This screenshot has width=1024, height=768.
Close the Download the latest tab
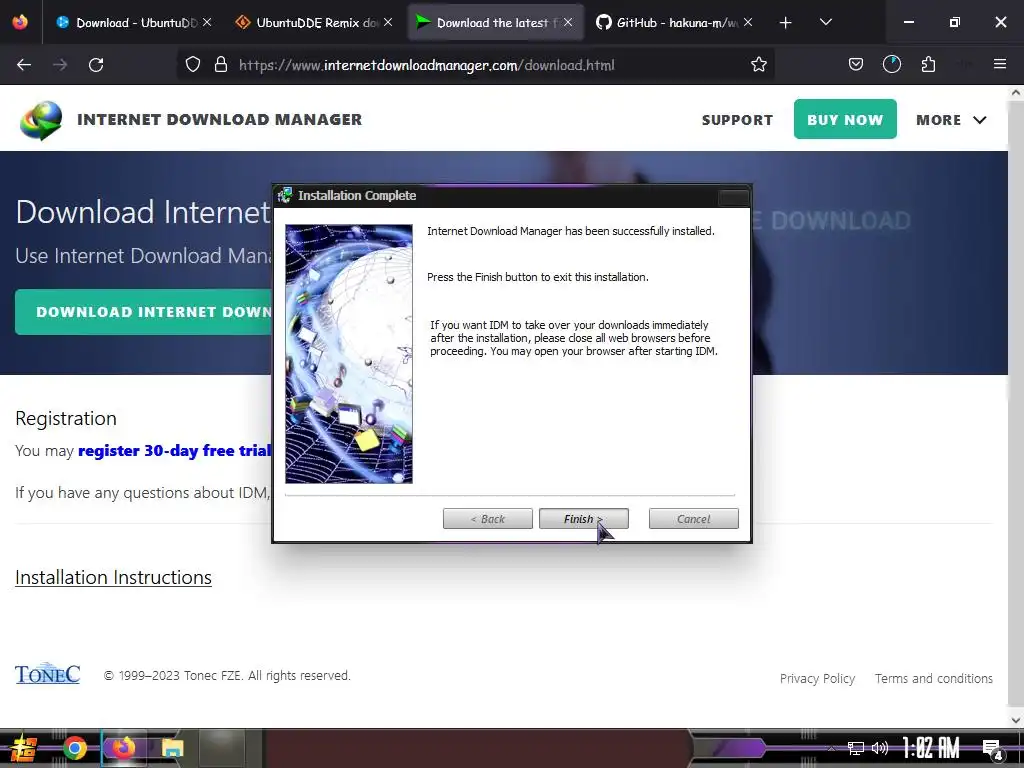[x=568, y=22]
